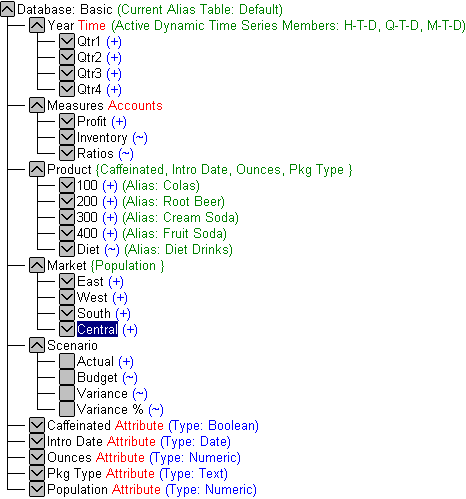Select the Variance % member label
The height and width of the screenshot is (499, 466).
(110, 409)
